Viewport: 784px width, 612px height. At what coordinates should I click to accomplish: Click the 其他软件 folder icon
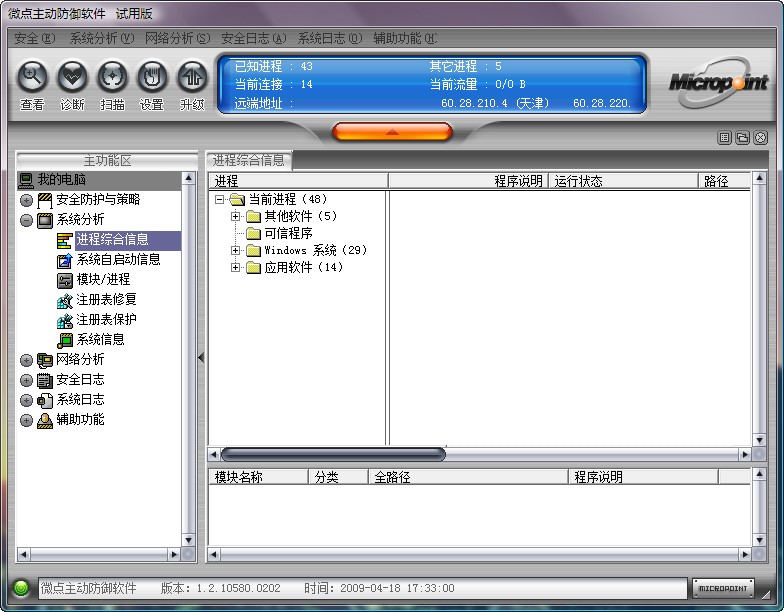(254, 216)
